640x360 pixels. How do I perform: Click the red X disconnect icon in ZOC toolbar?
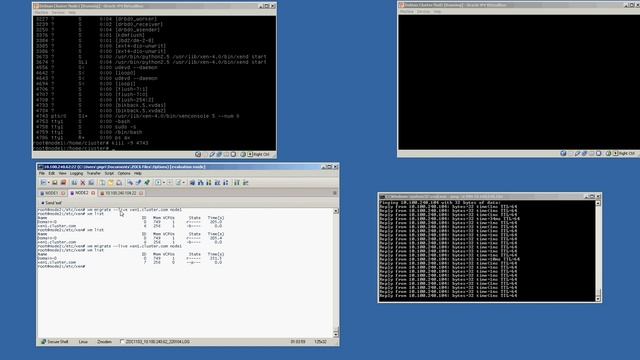(x=82, y=182)
